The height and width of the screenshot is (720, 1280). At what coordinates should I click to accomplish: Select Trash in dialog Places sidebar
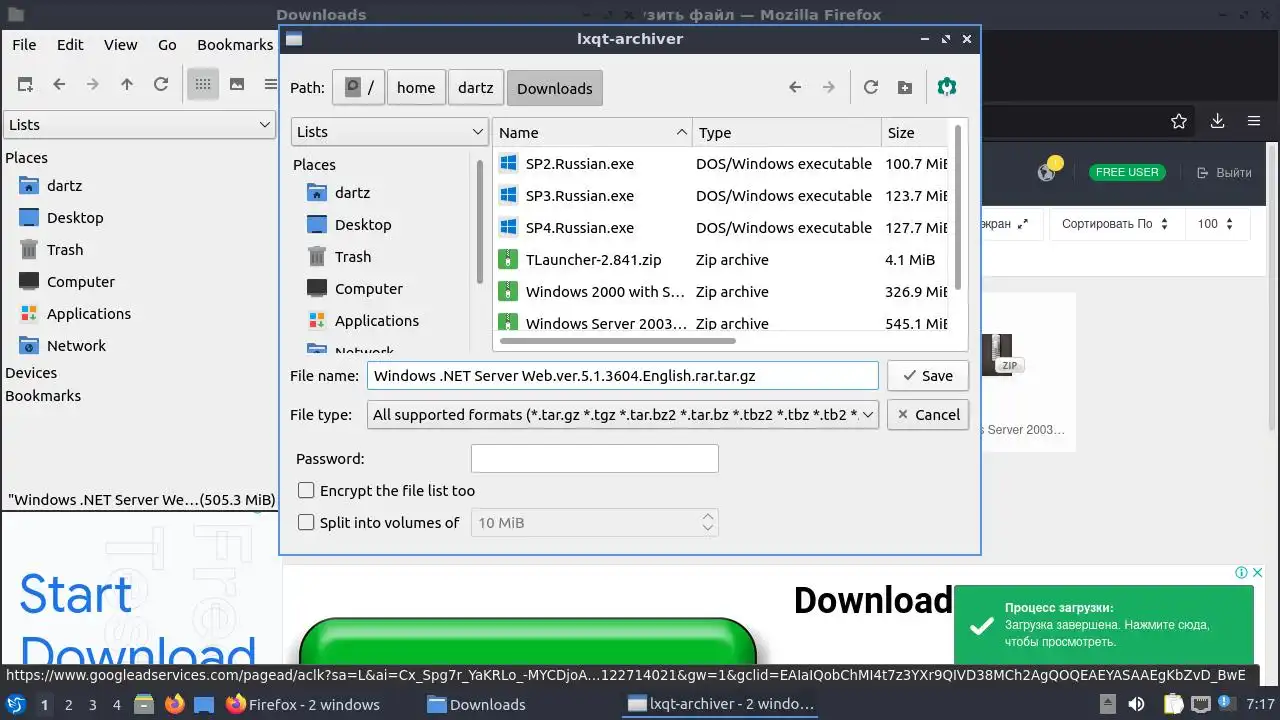click(353, 257)
